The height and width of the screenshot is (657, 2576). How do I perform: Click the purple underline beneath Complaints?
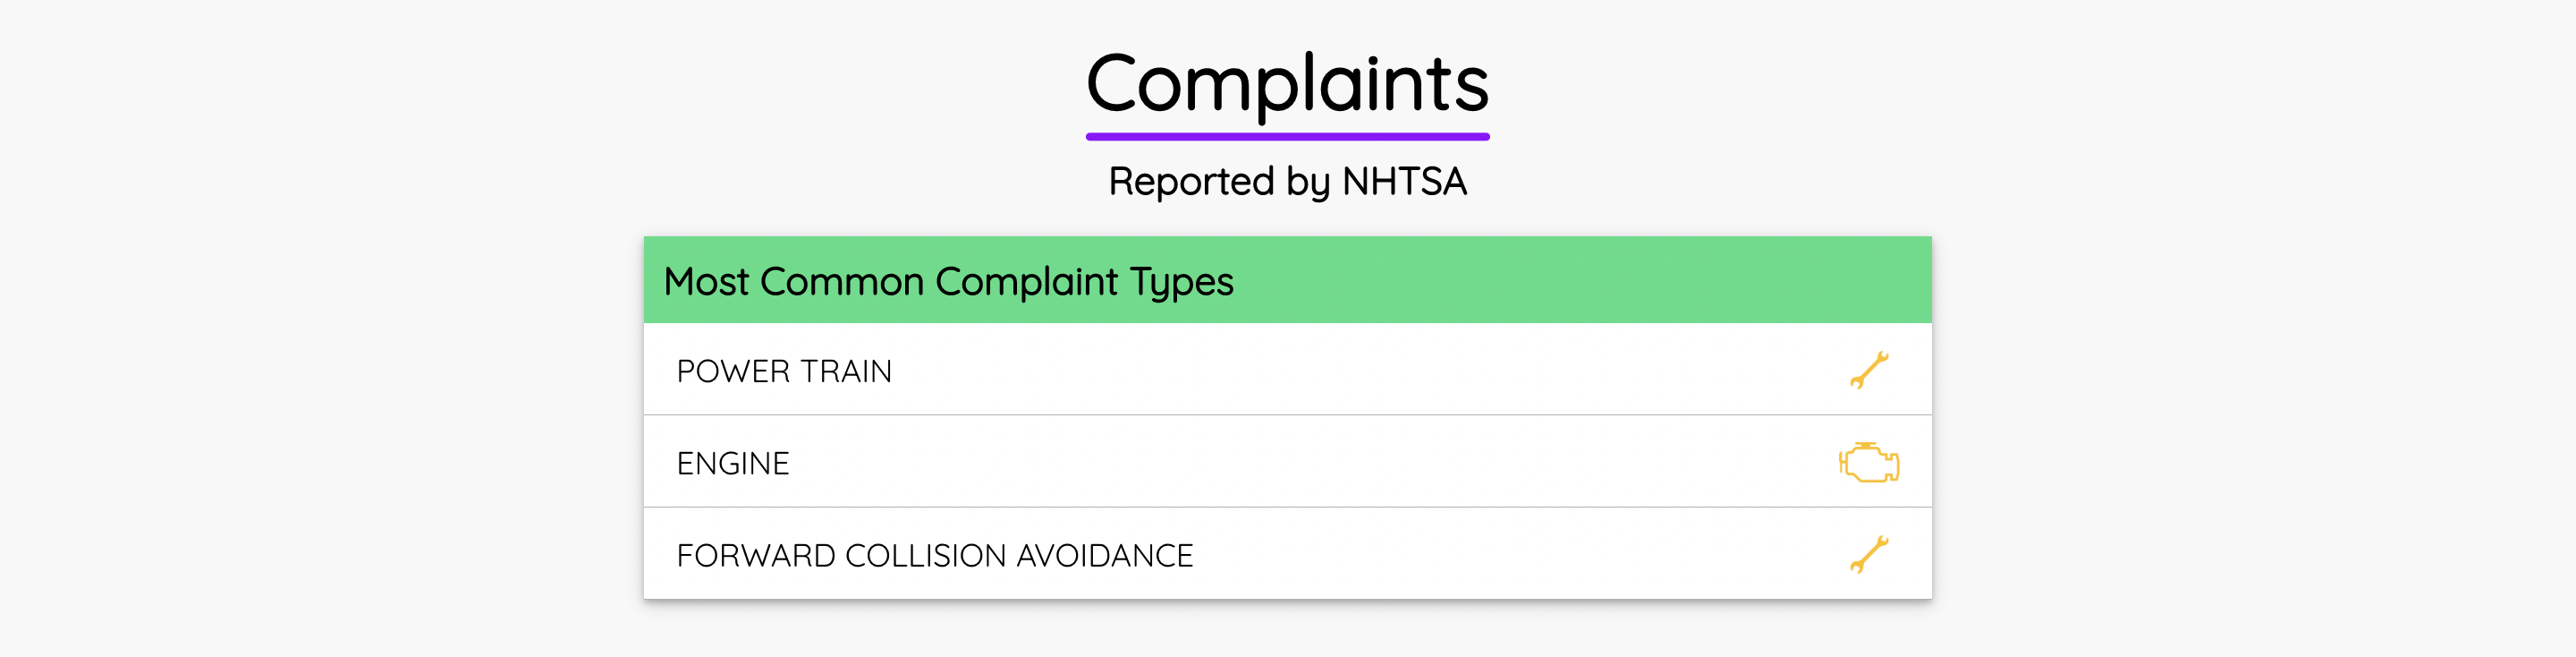[1288, 136]
